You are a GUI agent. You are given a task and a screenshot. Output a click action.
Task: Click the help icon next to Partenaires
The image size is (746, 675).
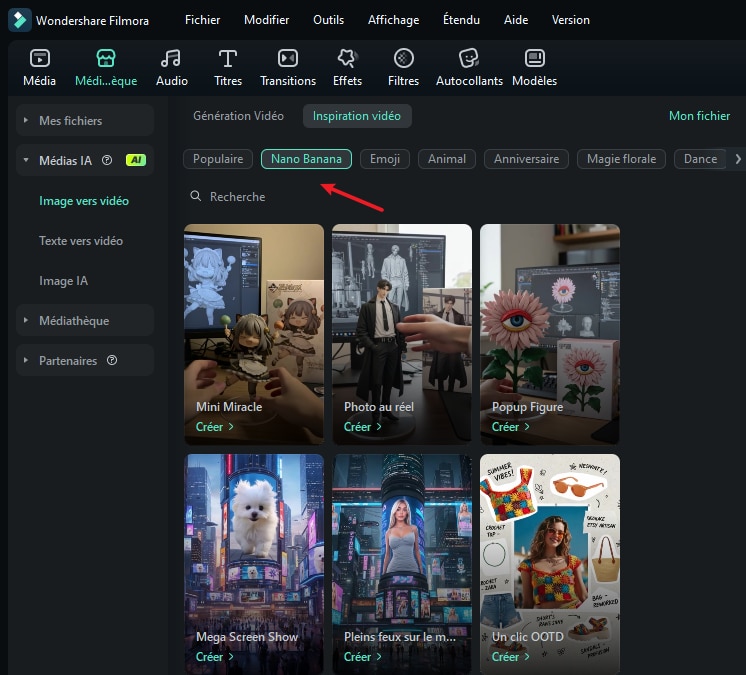coord(112,360)
